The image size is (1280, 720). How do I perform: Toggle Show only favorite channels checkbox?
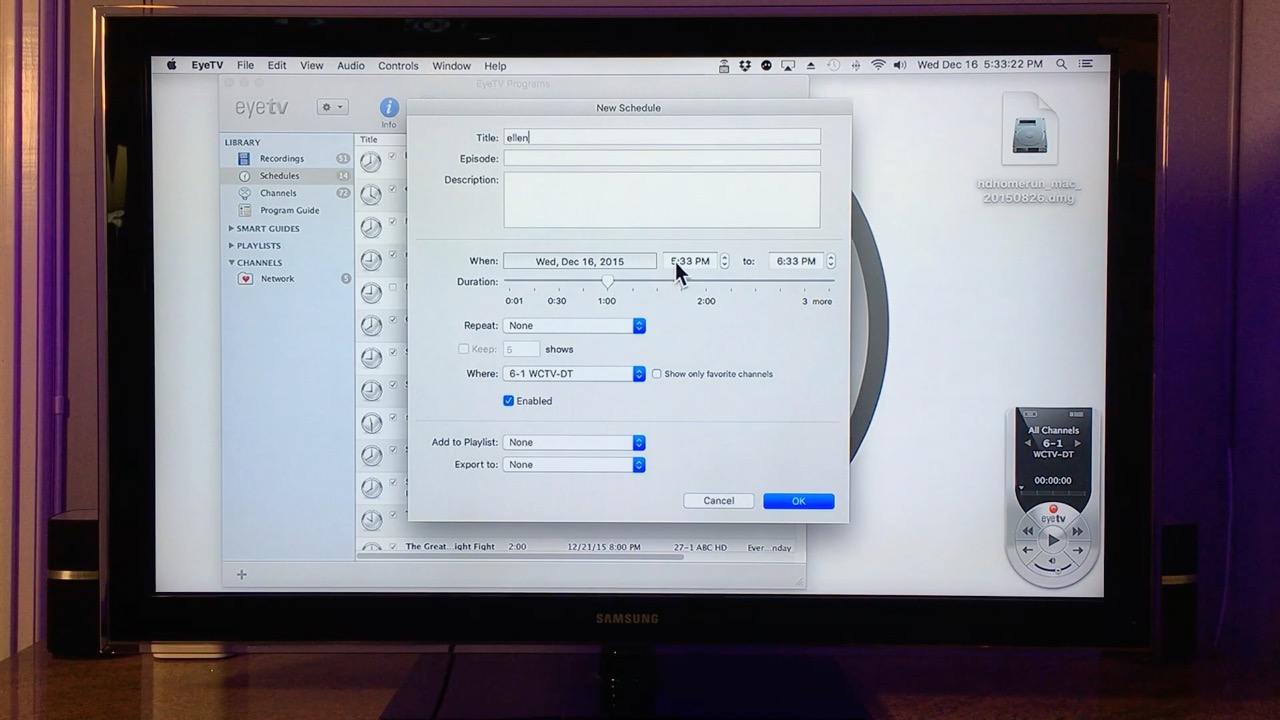pyautogui.click(x=657, y=374)
